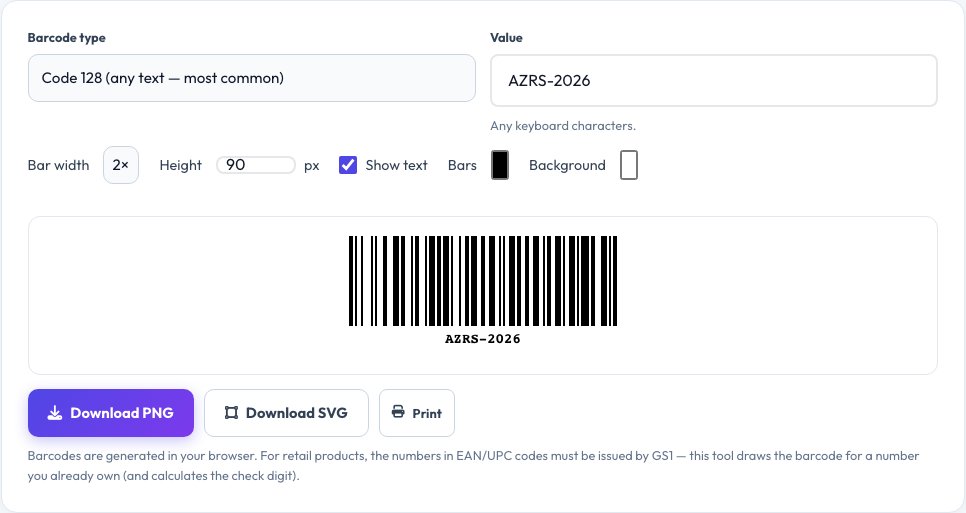
Task: Click the download arrow icon on Download PNG
Action: 55,413
